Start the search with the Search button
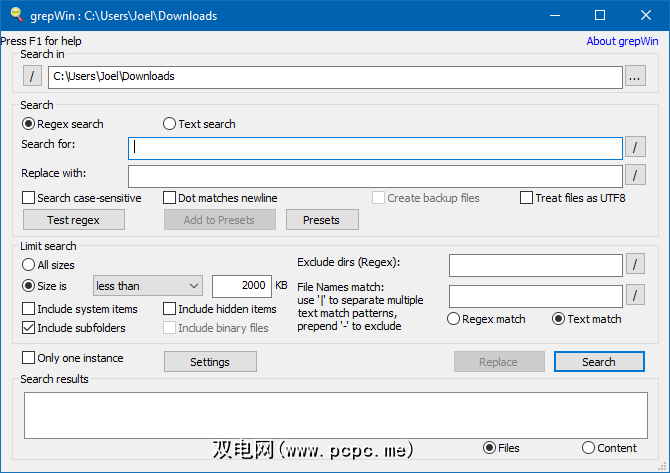The width and height of the screenshot is (670, 473). coord(599,362)
